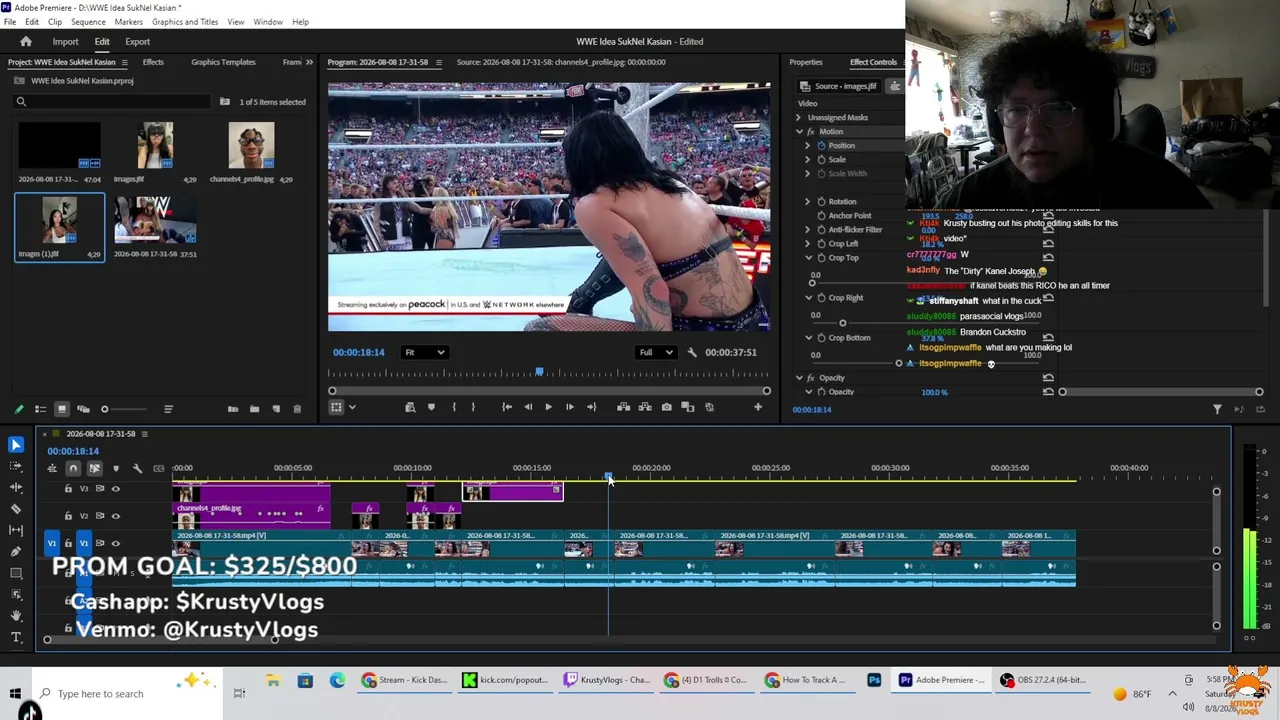Toggle Rotation animation stopwatch
The image size is (1280, 720).
click(x=821, y=202)
